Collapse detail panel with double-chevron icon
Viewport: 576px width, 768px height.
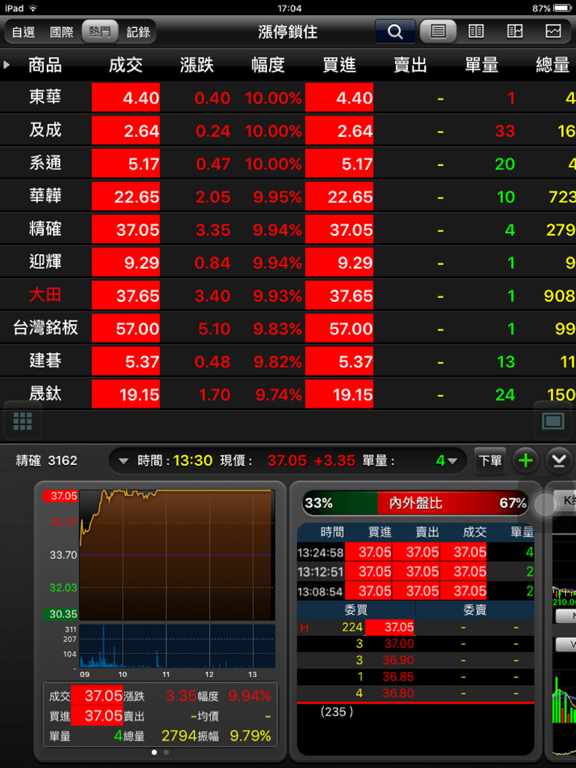click(x=559, y=461)
